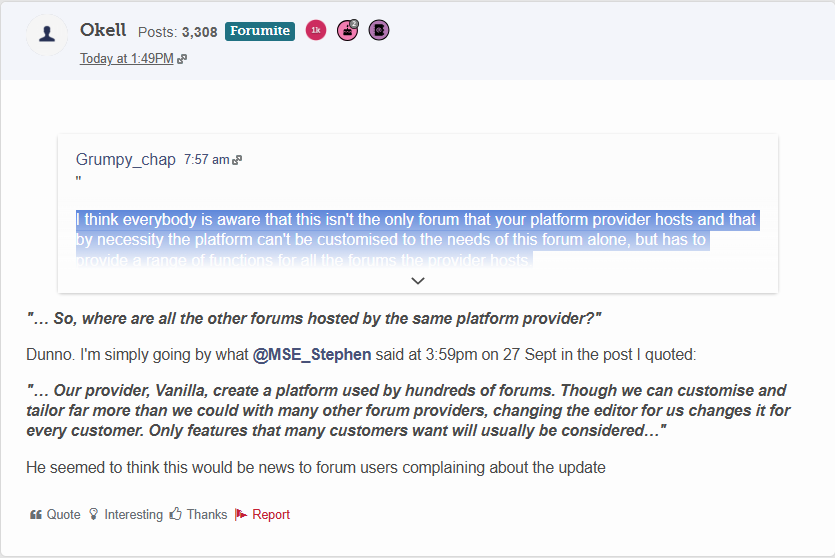Click the Quote speech marks icon
835x558 pixels.
[x=36, y=515]
